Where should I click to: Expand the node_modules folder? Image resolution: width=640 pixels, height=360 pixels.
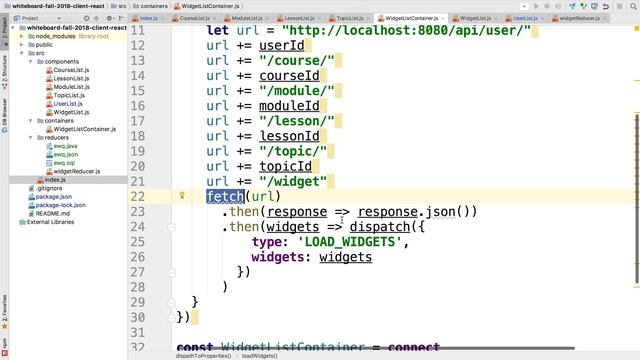click(x=22, y=36)
